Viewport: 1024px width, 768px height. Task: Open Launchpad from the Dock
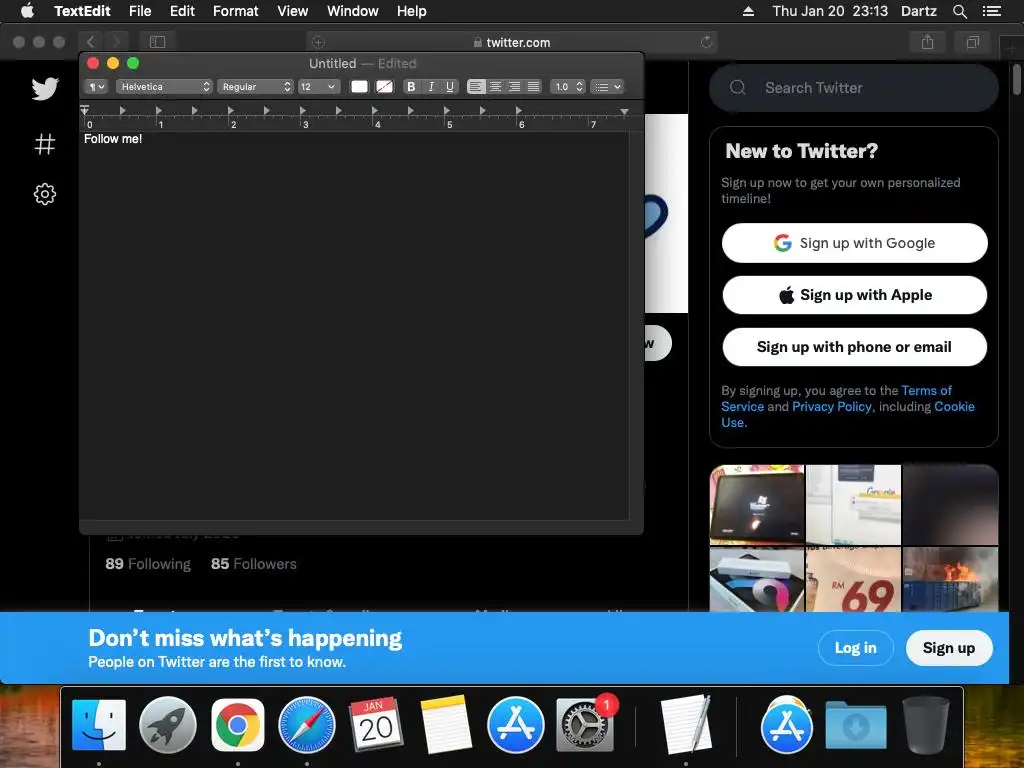click(x=168, y=726)
